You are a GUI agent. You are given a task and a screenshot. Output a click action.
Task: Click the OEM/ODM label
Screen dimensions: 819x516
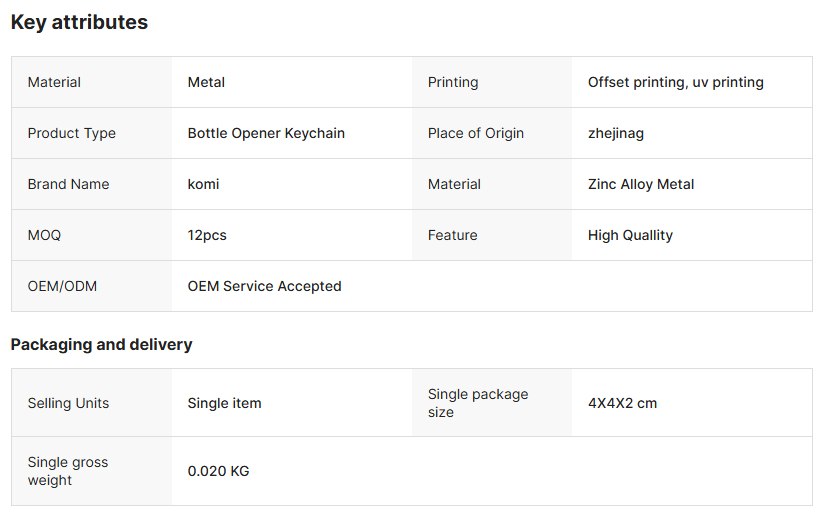tap(62, 286)
